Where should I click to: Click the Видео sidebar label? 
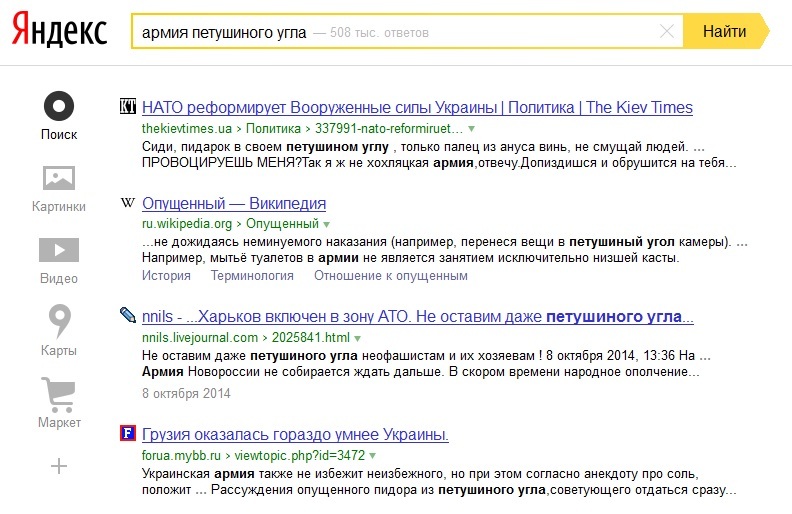click(59, 279)
